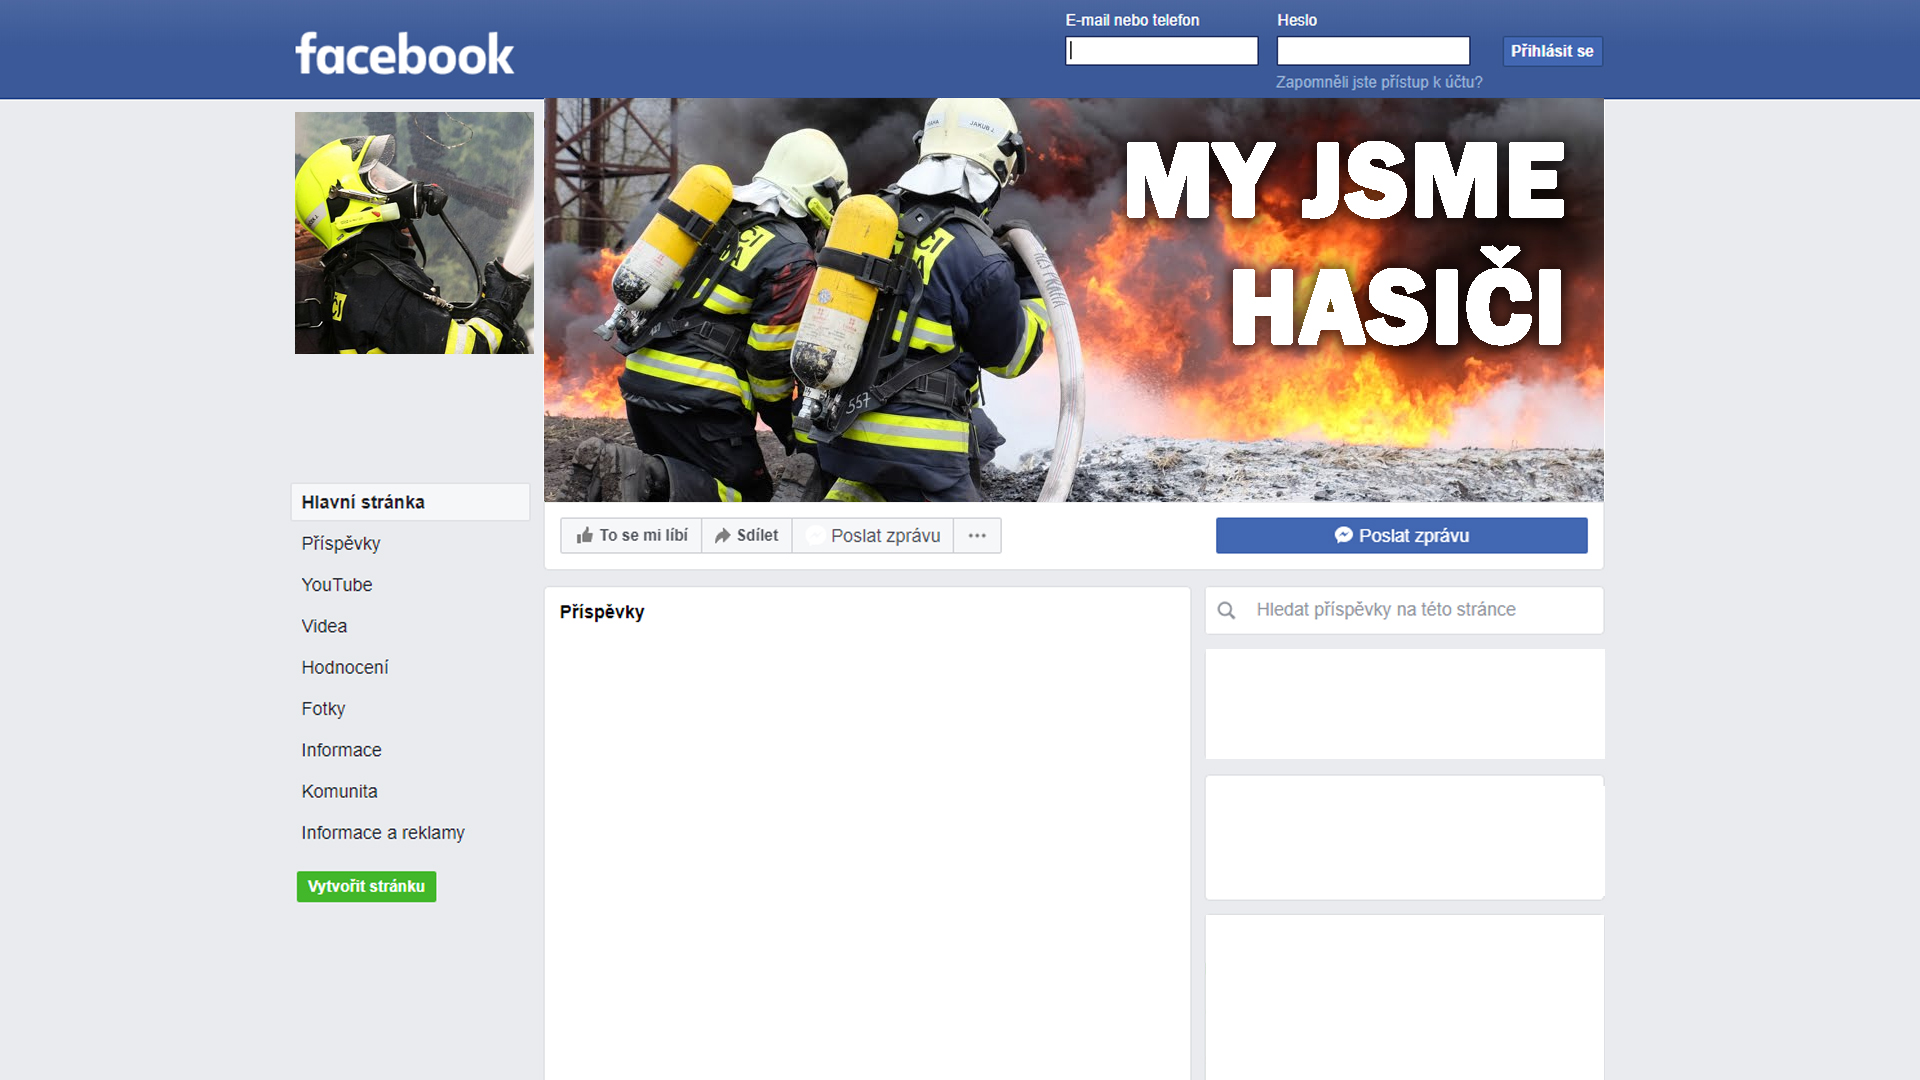
Task: Open the YouTube sidebar tab
Action: tap(337, 585)
